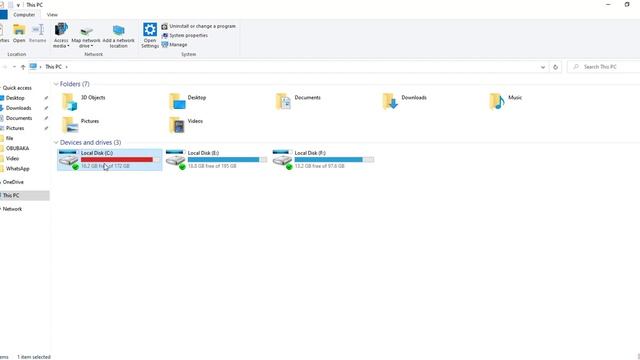Open WhatsApp folder in sidebar
The width and height of the screenshot is (640, 360).
[x=18, y=169]
